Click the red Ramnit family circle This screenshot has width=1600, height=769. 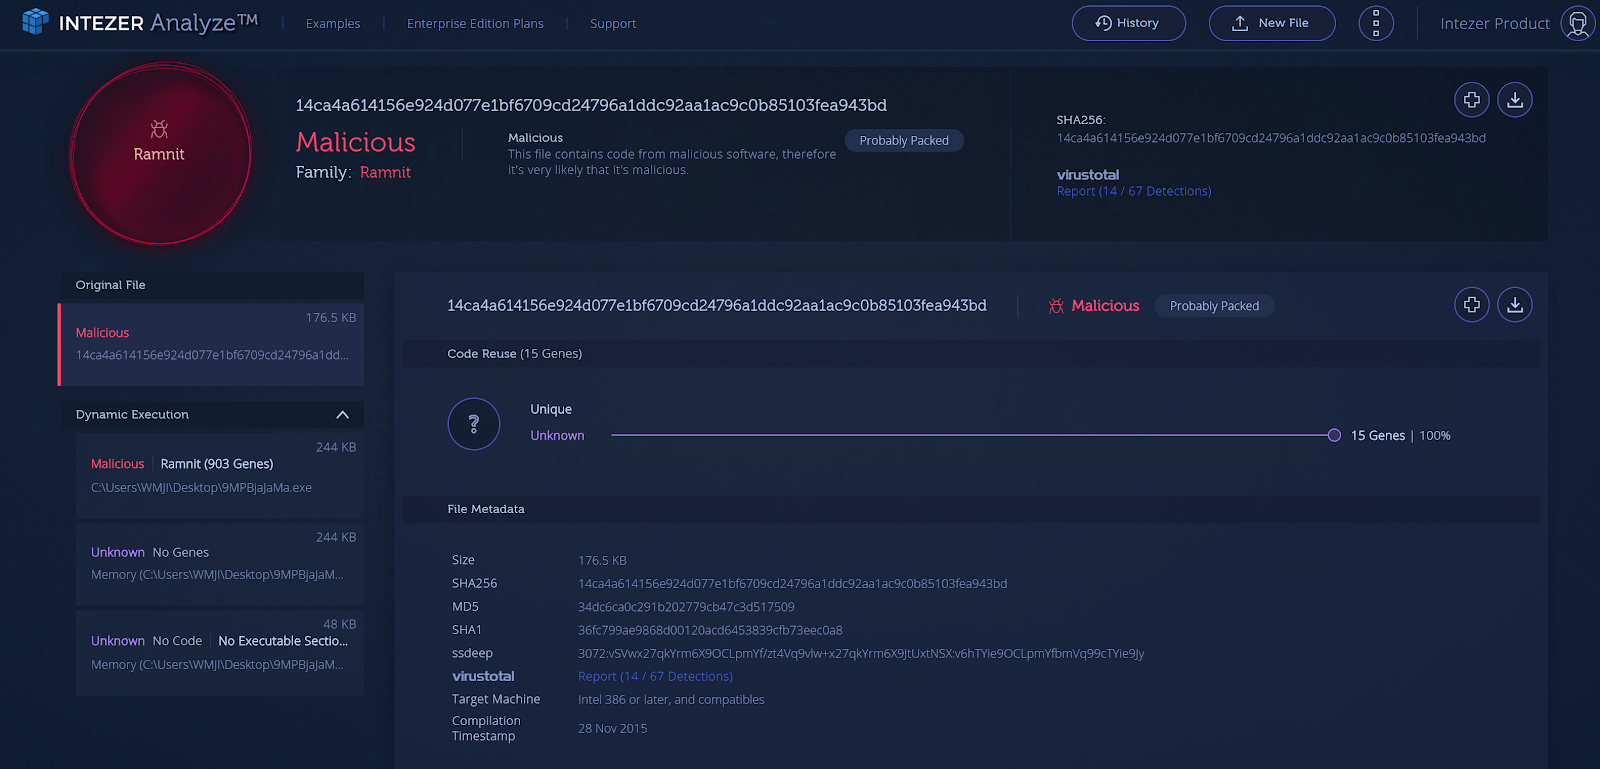click(x=160, y=154)
